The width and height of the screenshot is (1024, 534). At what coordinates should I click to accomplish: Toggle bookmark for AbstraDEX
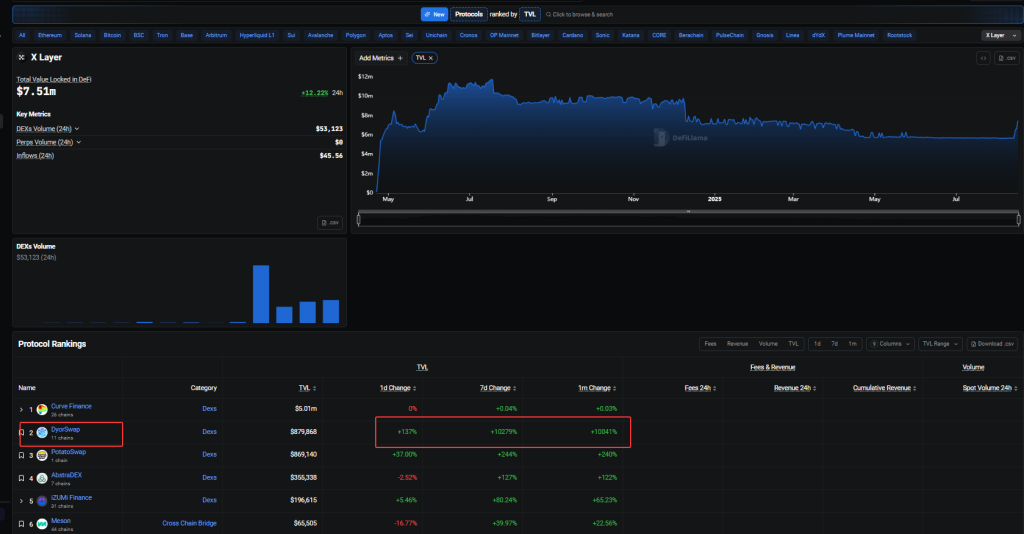pos(22,477)
